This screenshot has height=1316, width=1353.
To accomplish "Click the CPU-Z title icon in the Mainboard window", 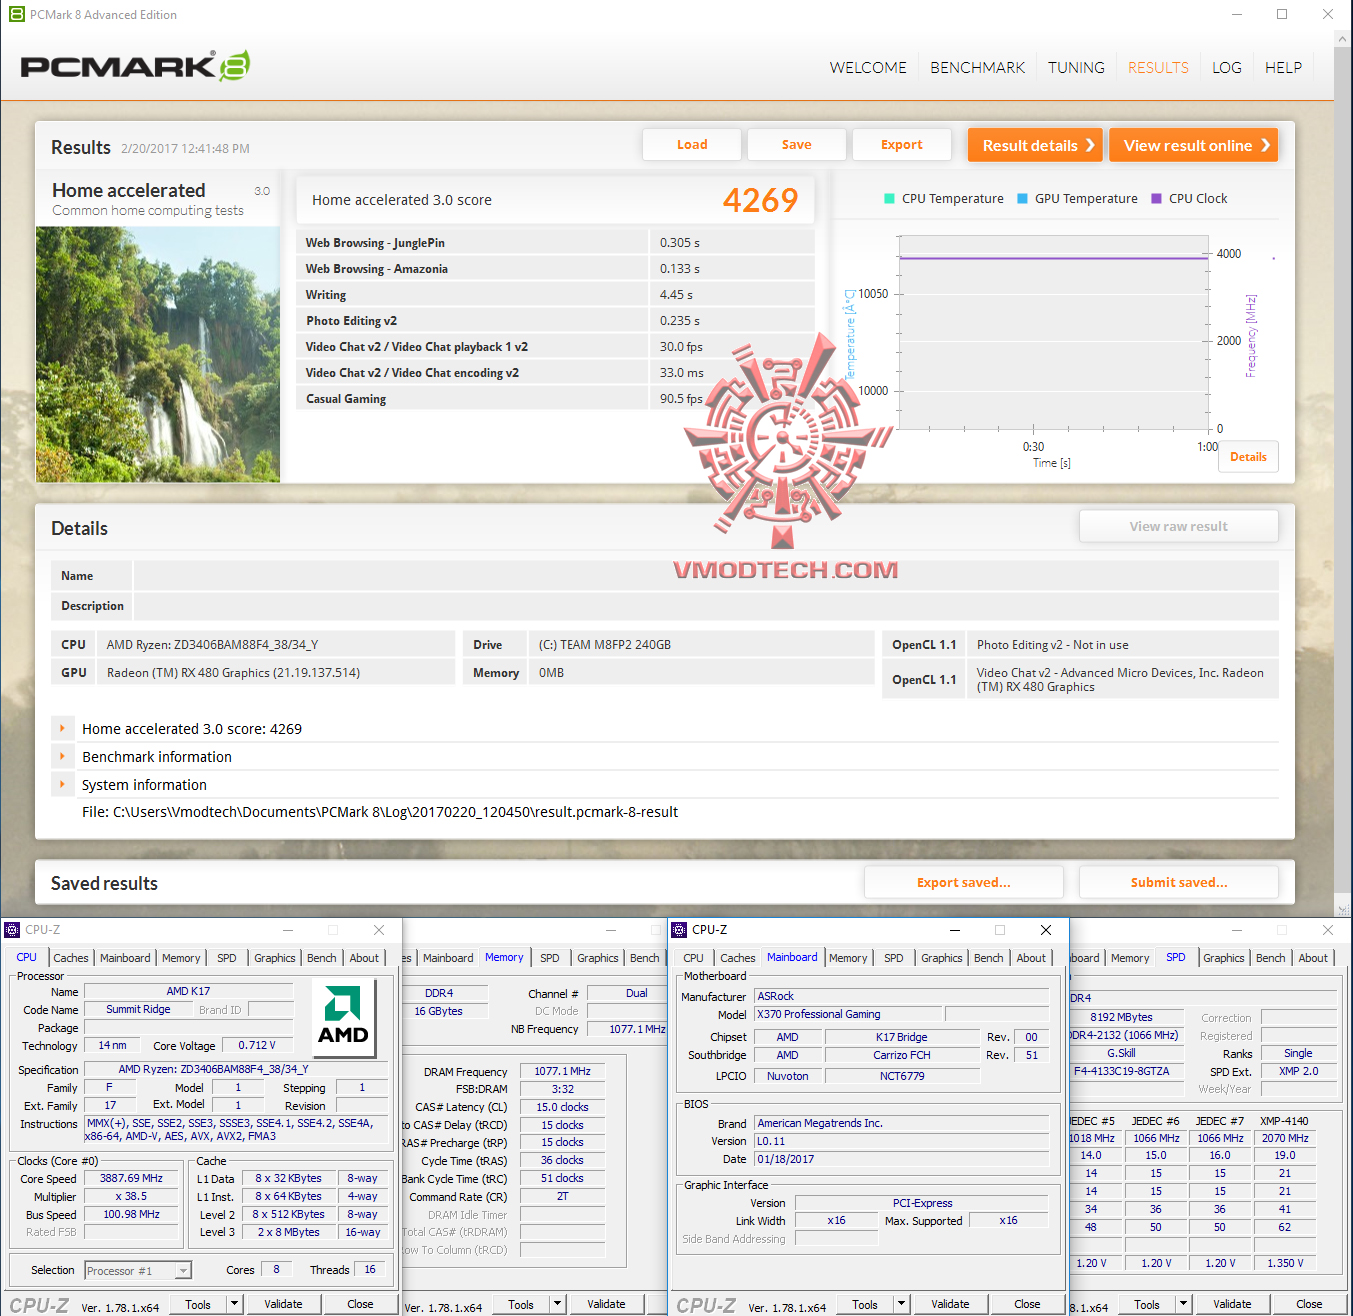I will (679, 930).
